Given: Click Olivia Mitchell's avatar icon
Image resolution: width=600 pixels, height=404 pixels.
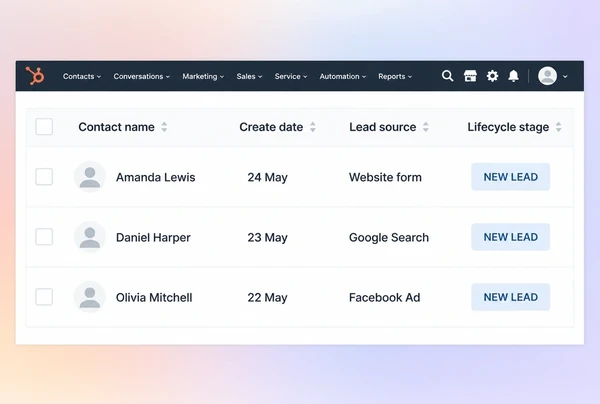Looking at the screenshot, I should tap(90, 297).
